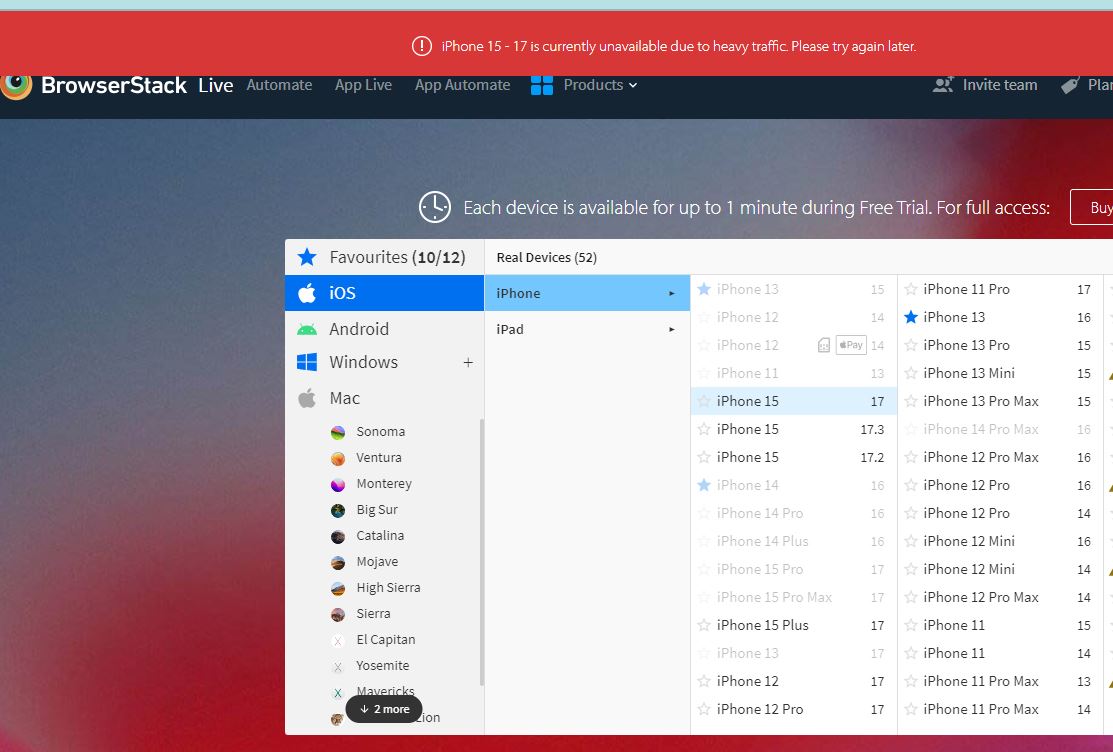Select the Android platform entry

point(384,329)
